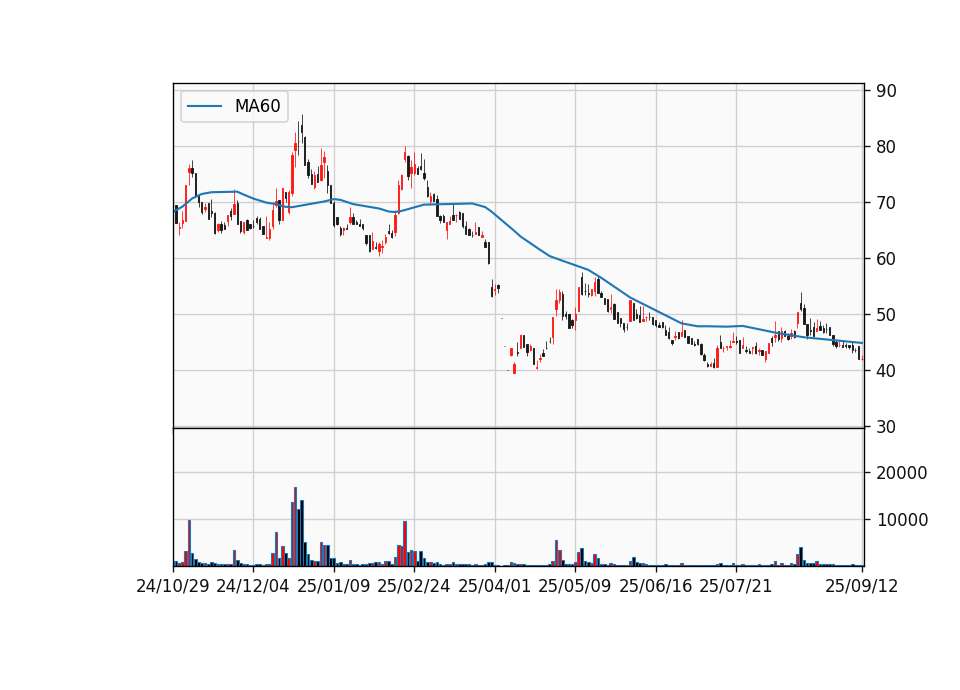This screenshot has height=690, width=960.
Task: Click the price axis value 80
Action: point(887,147)
